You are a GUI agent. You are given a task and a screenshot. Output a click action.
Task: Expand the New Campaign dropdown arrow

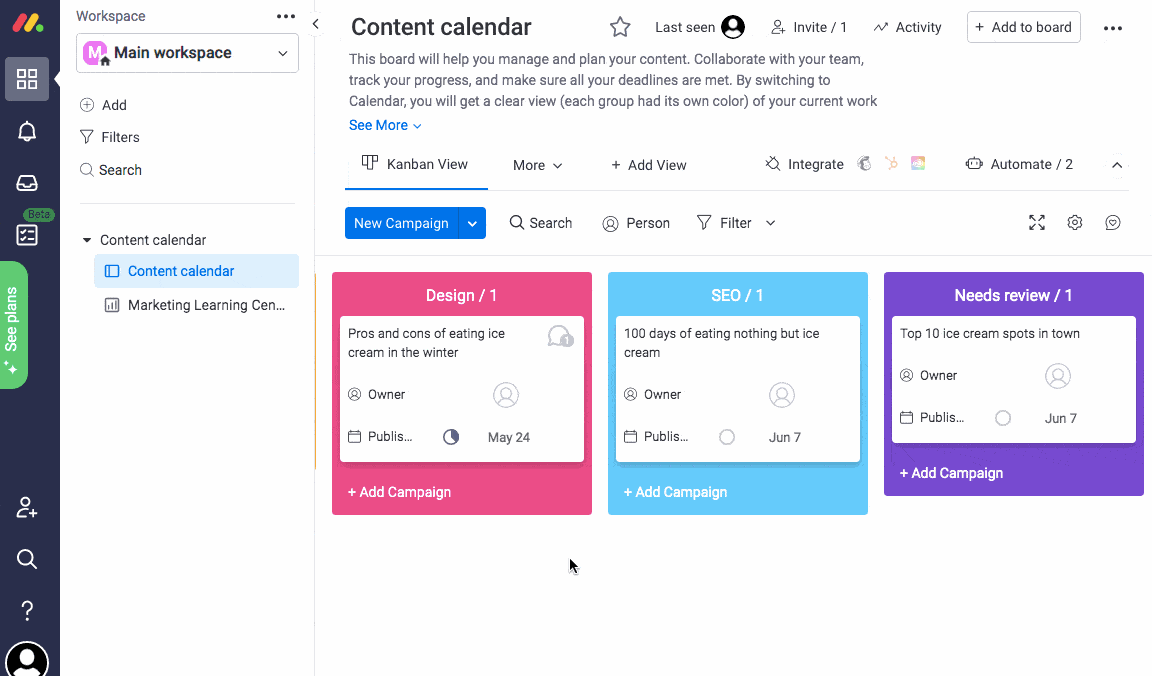click(472, 223)
